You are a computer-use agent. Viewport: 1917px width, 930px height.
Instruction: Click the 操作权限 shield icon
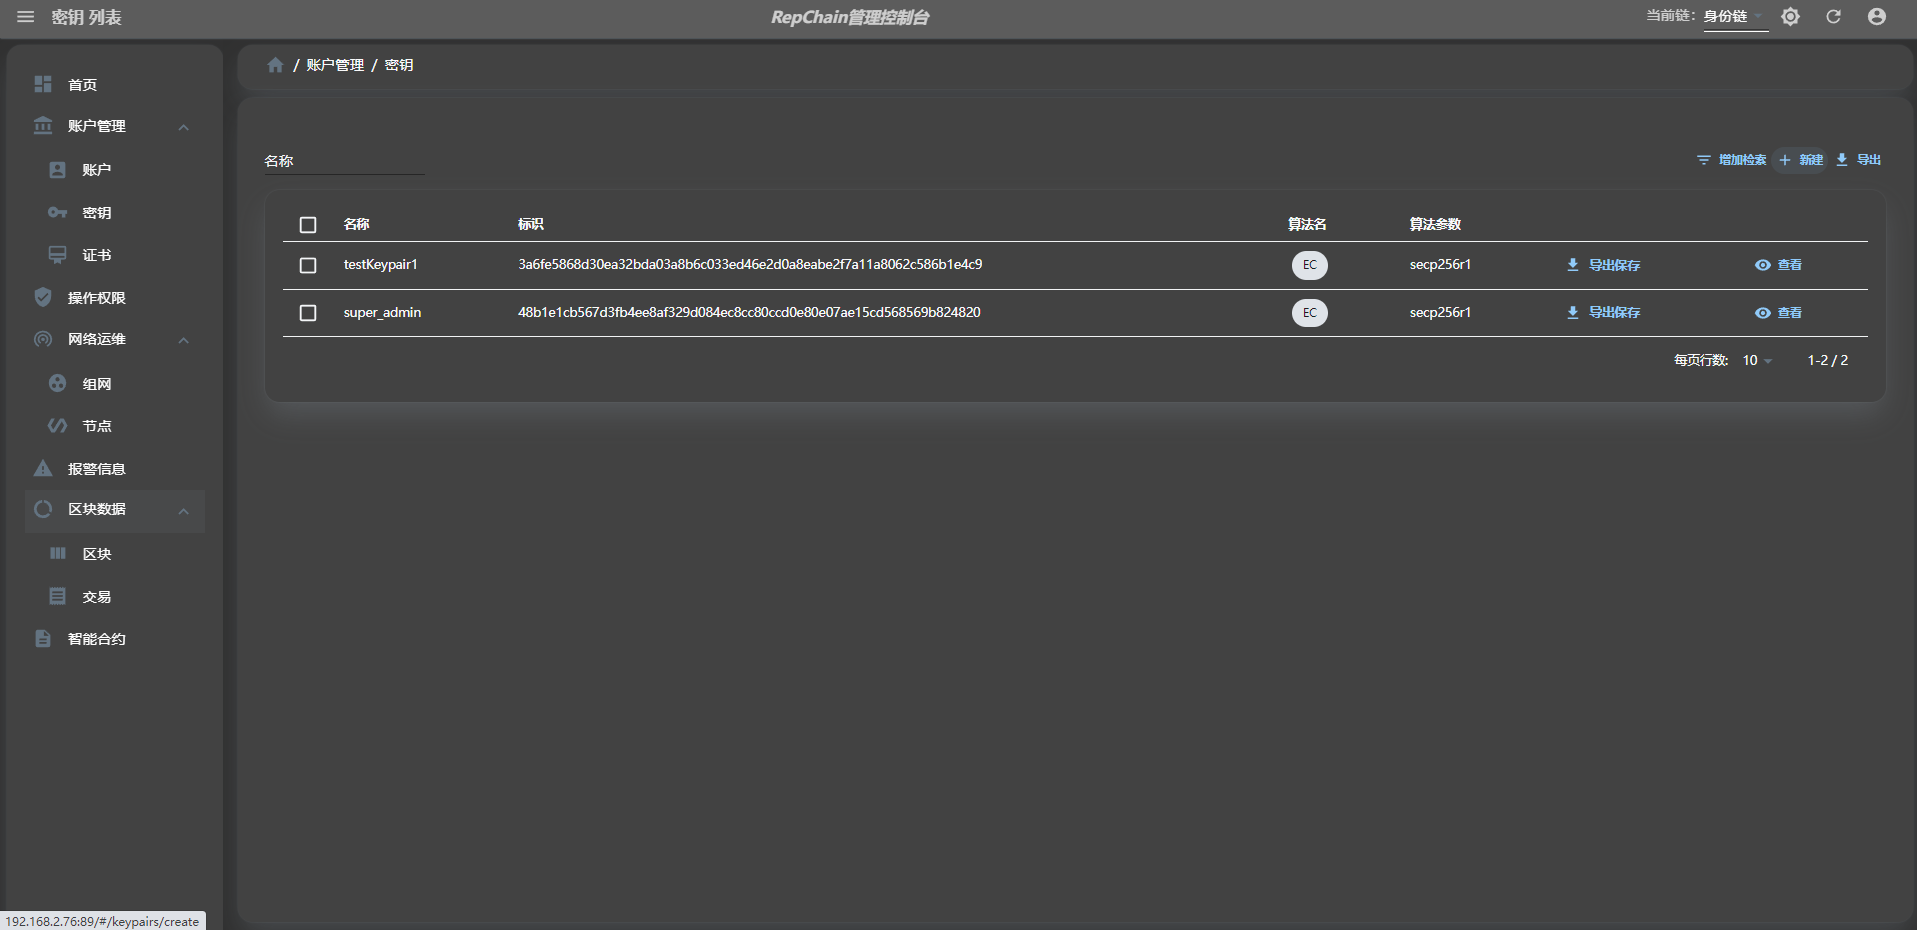click(43, 297)
